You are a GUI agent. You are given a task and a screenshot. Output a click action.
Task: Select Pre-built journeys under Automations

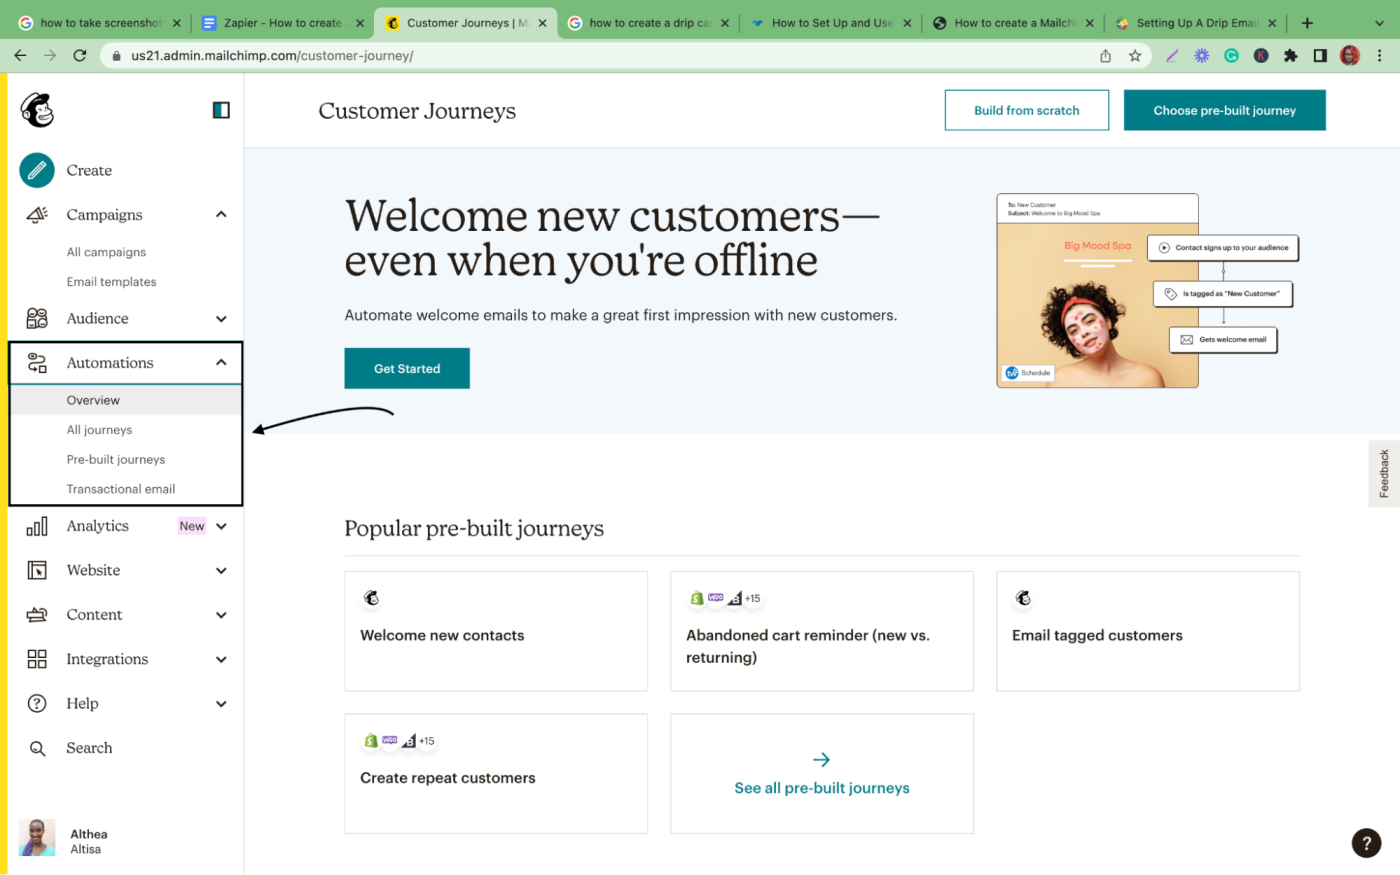116,460
